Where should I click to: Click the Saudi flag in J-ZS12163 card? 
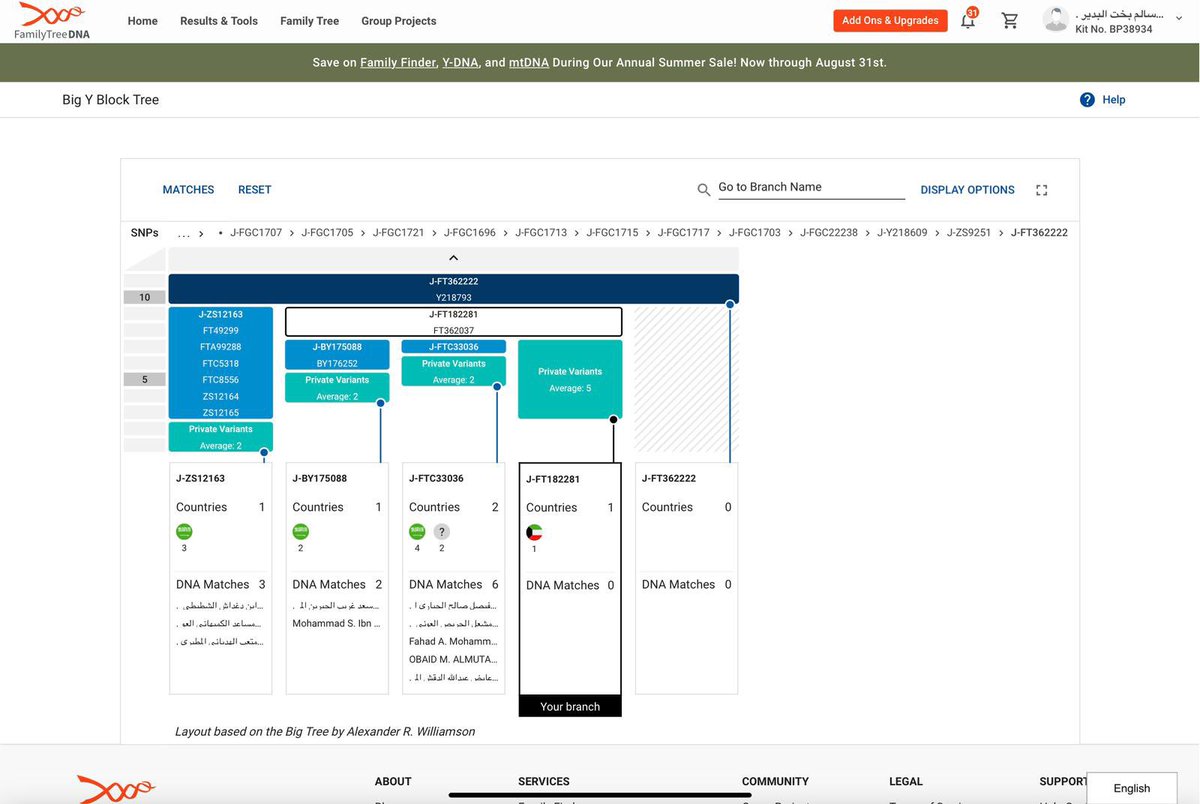(x=184, y=532)
